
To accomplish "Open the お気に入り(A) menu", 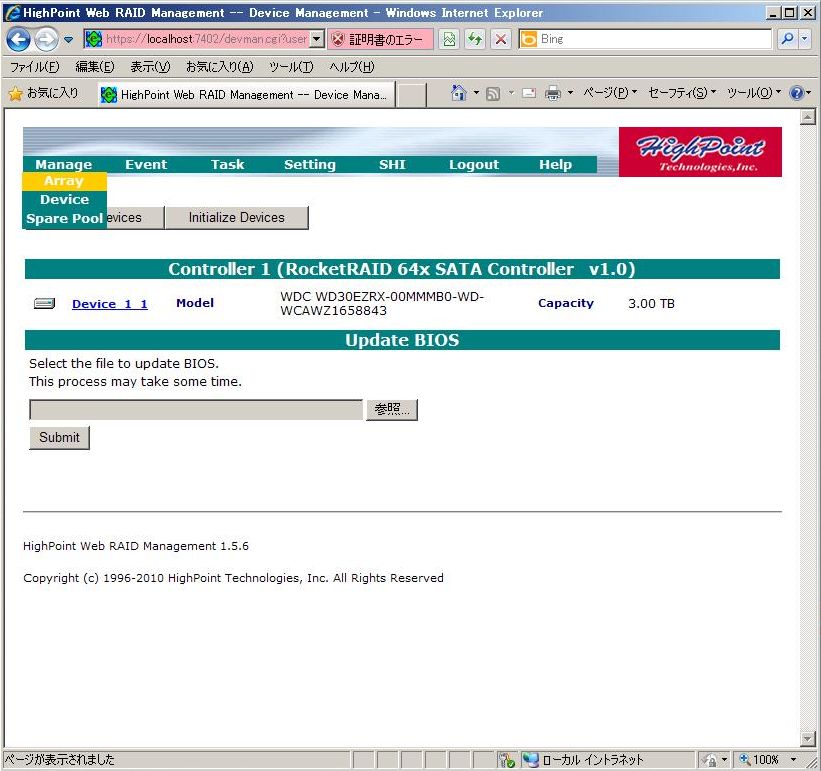I will (x=219, y=66).
